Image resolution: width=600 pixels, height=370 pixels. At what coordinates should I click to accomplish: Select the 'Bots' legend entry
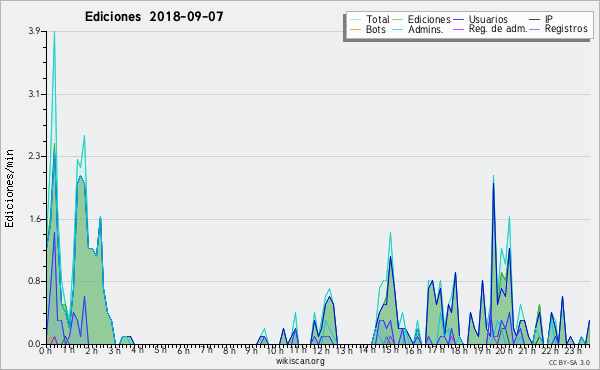[376, 29]
